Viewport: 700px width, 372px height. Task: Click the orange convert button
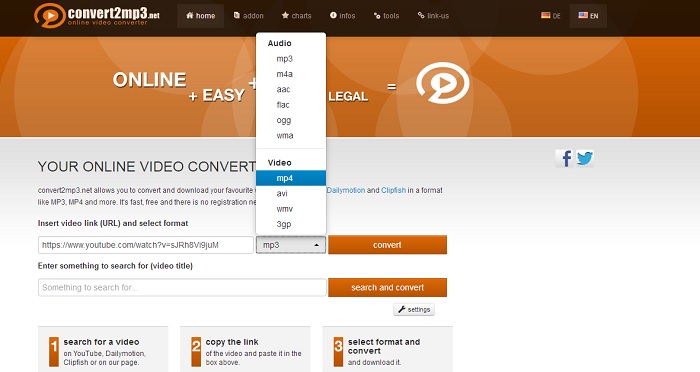tap(388, 245)
